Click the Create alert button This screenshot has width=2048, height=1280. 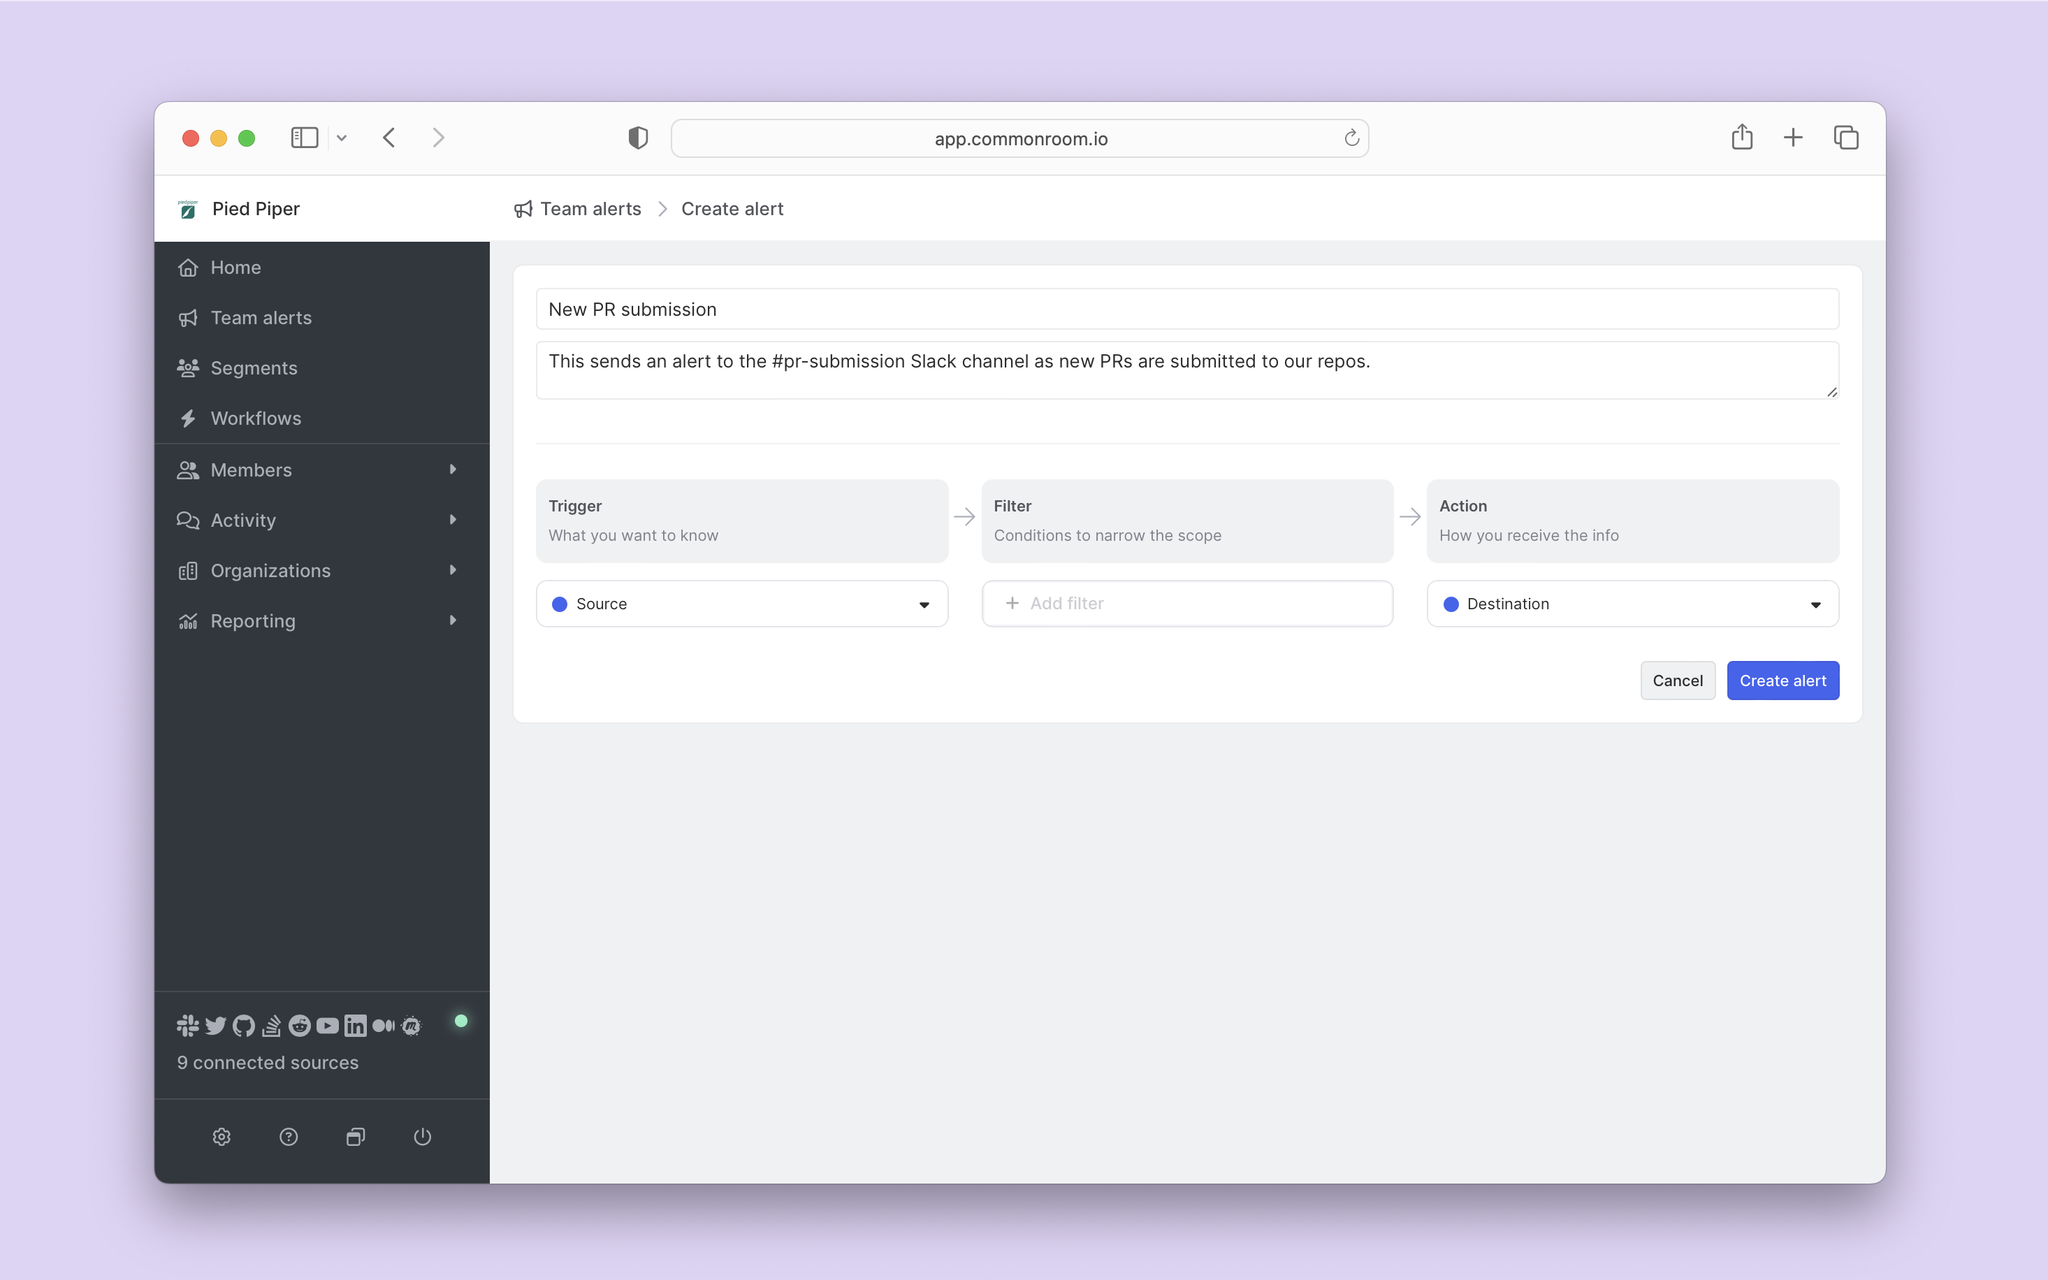tap(1783, 680)
